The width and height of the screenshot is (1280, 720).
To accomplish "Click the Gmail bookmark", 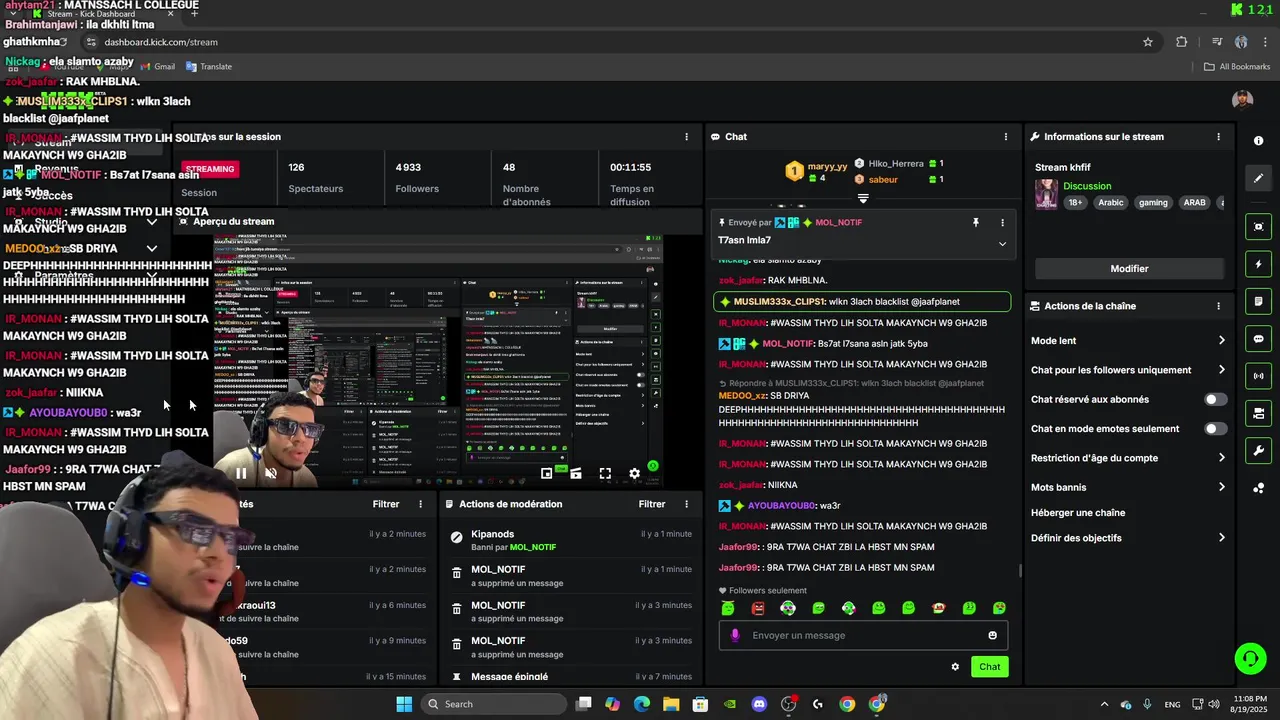I will tap(158, 67).
